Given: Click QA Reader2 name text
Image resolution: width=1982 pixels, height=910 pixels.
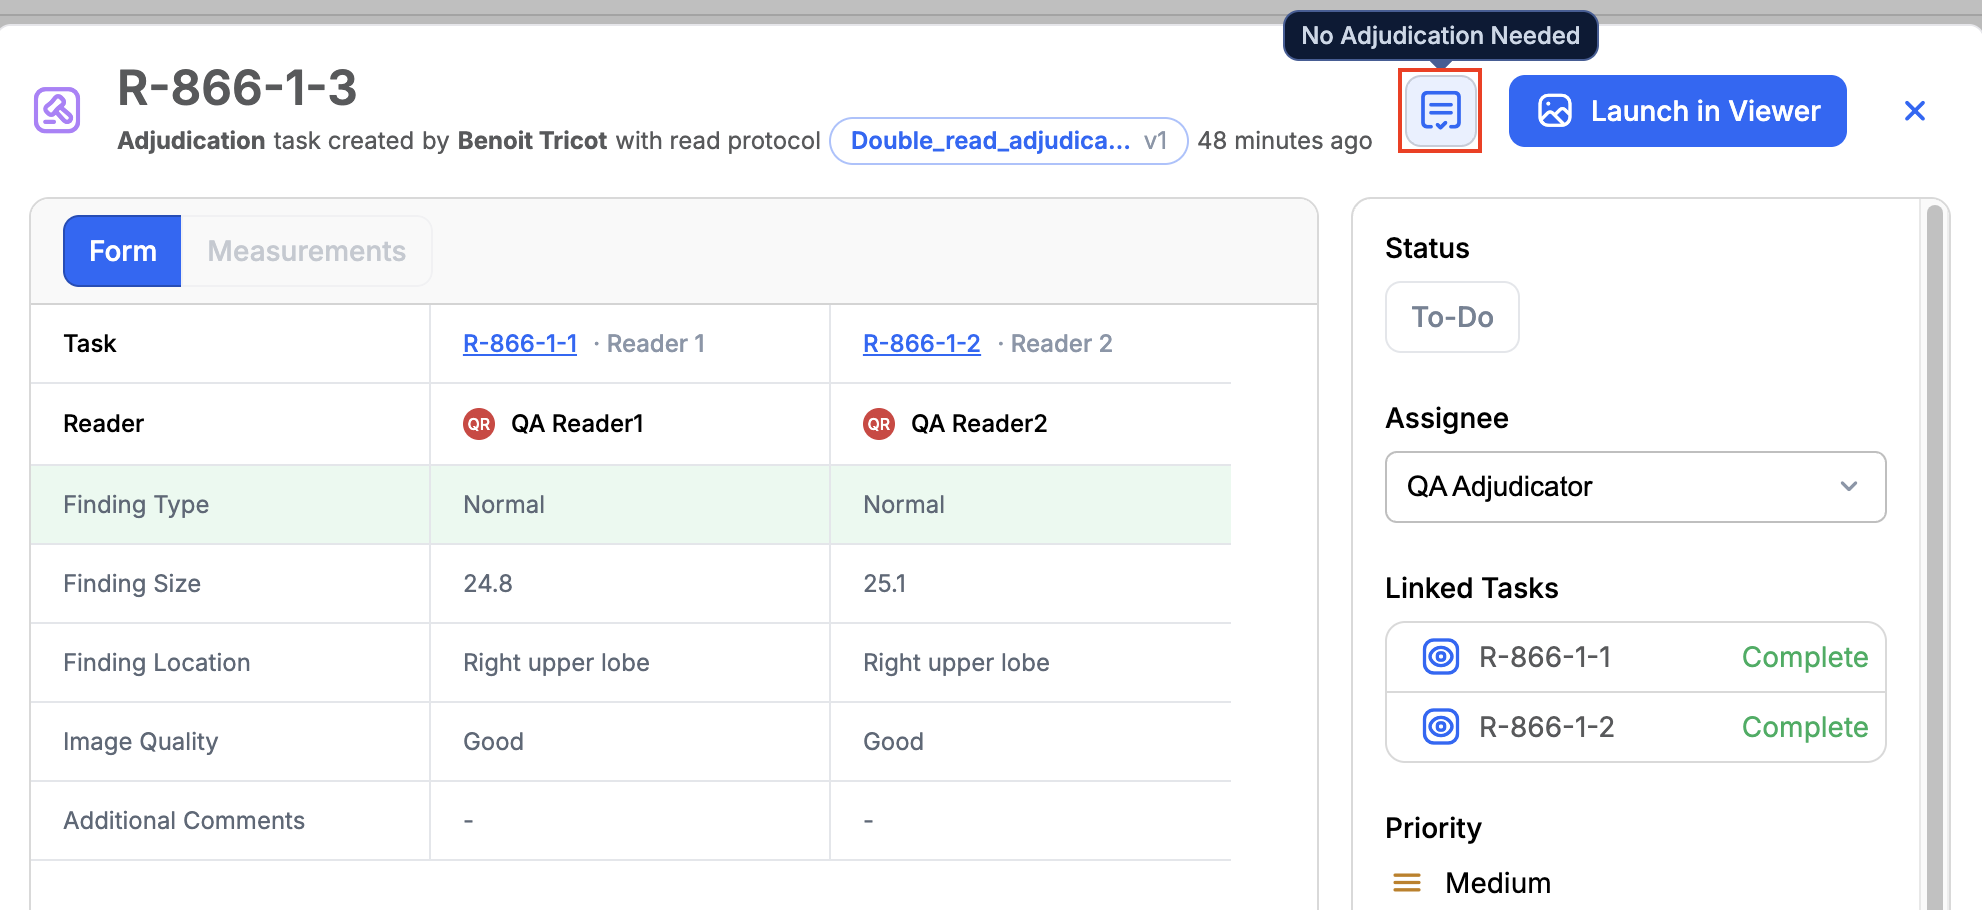Looking at the screenshot, I should 979,424.
